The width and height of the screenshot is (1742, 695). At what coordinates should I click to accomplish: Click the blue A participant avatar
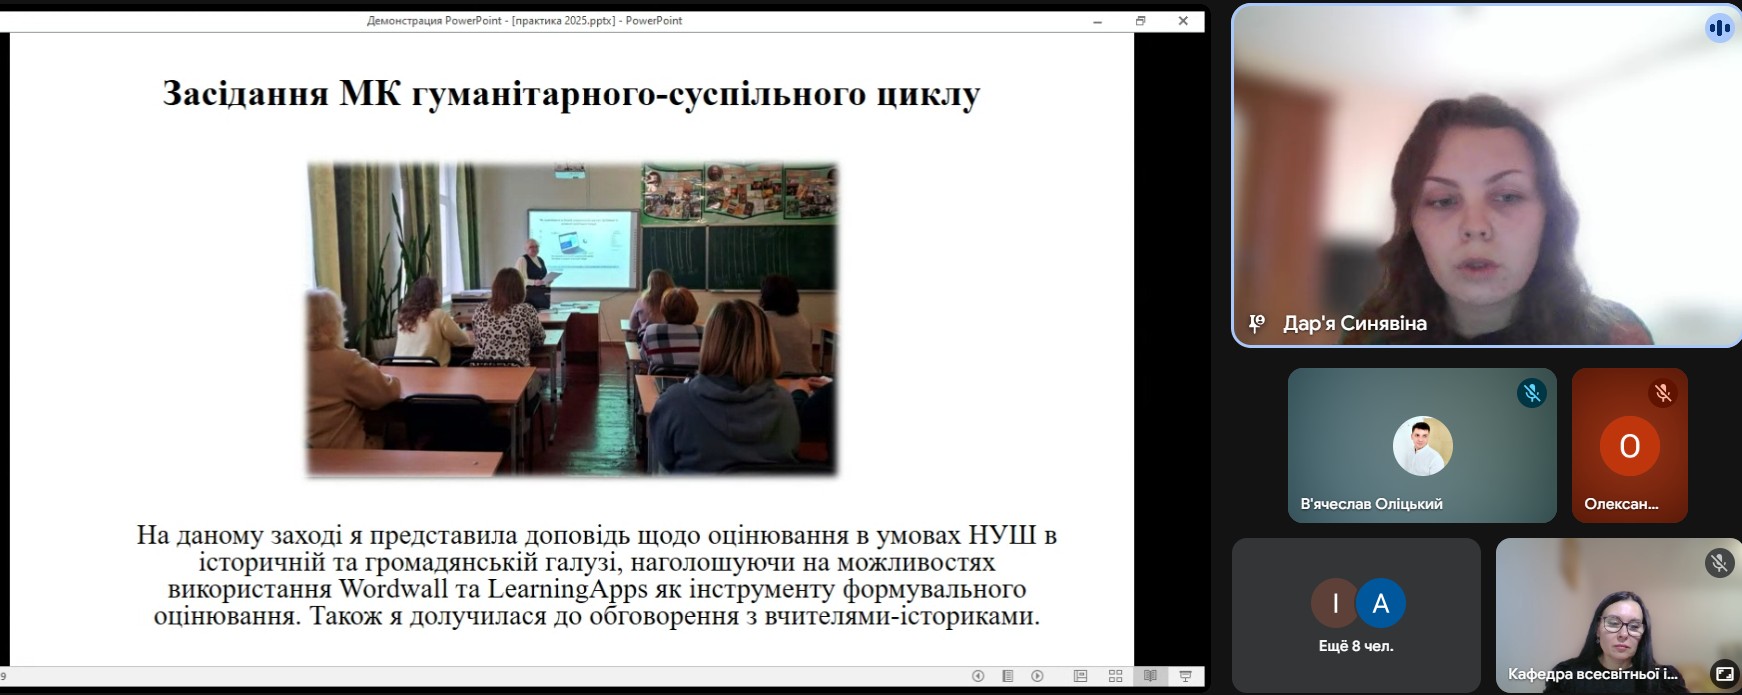pos(1381,603)
